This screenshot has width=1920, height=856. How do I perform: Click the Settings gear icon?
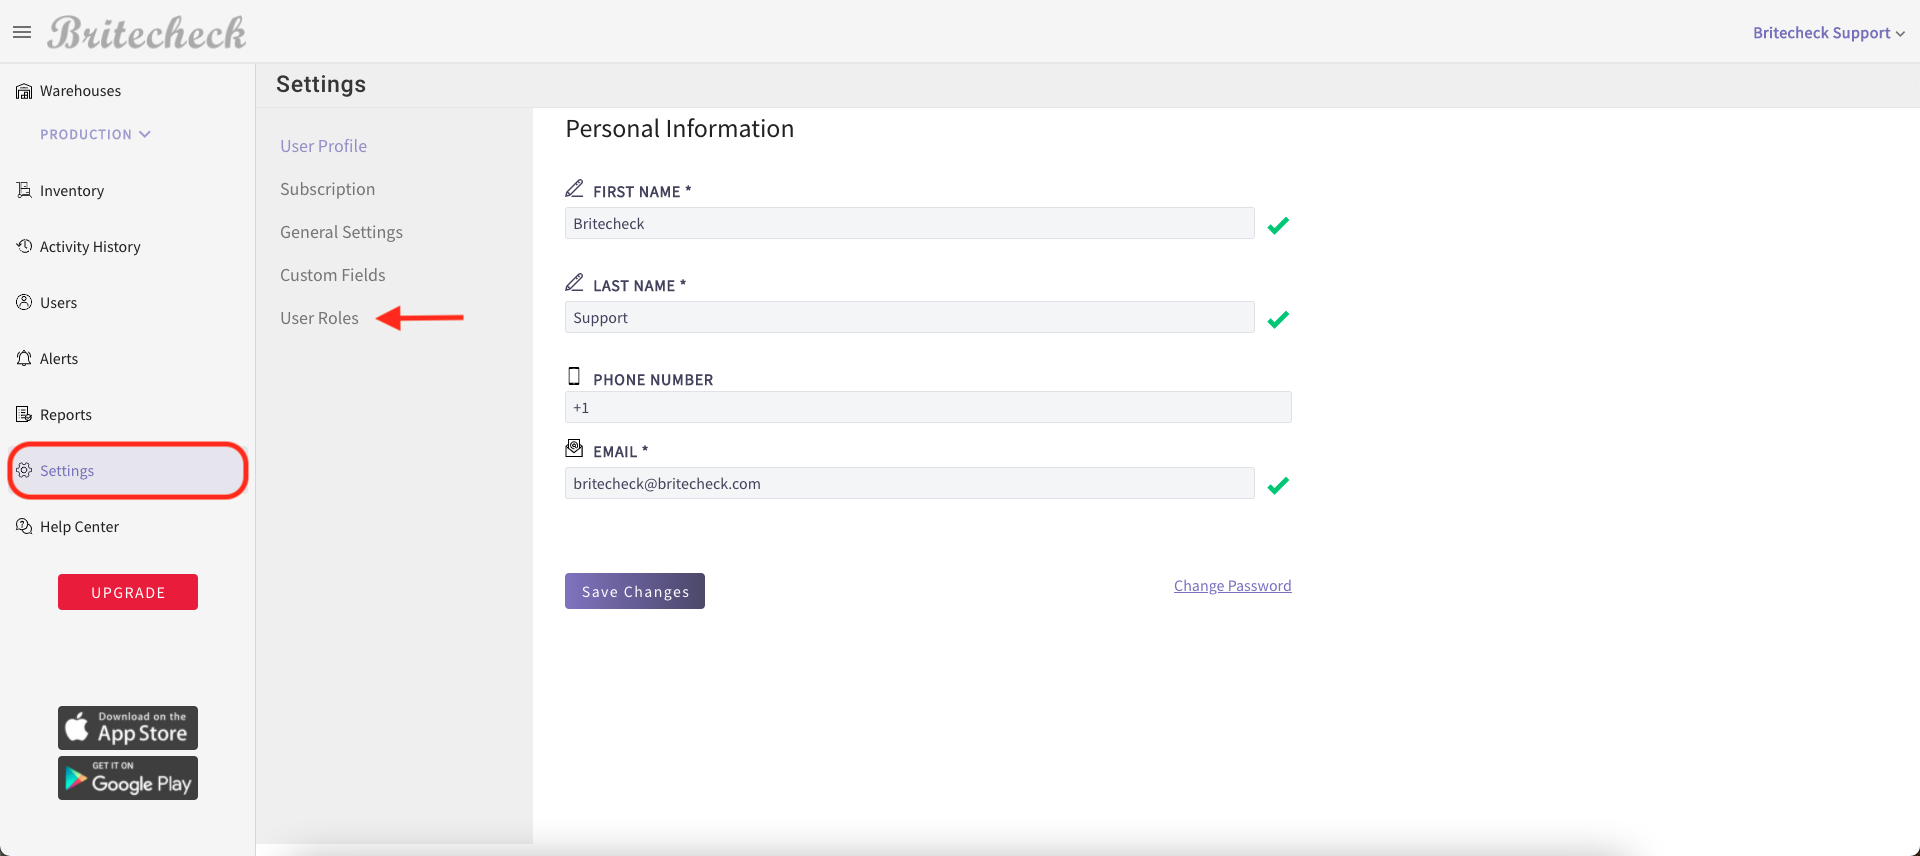pos(24,470)
